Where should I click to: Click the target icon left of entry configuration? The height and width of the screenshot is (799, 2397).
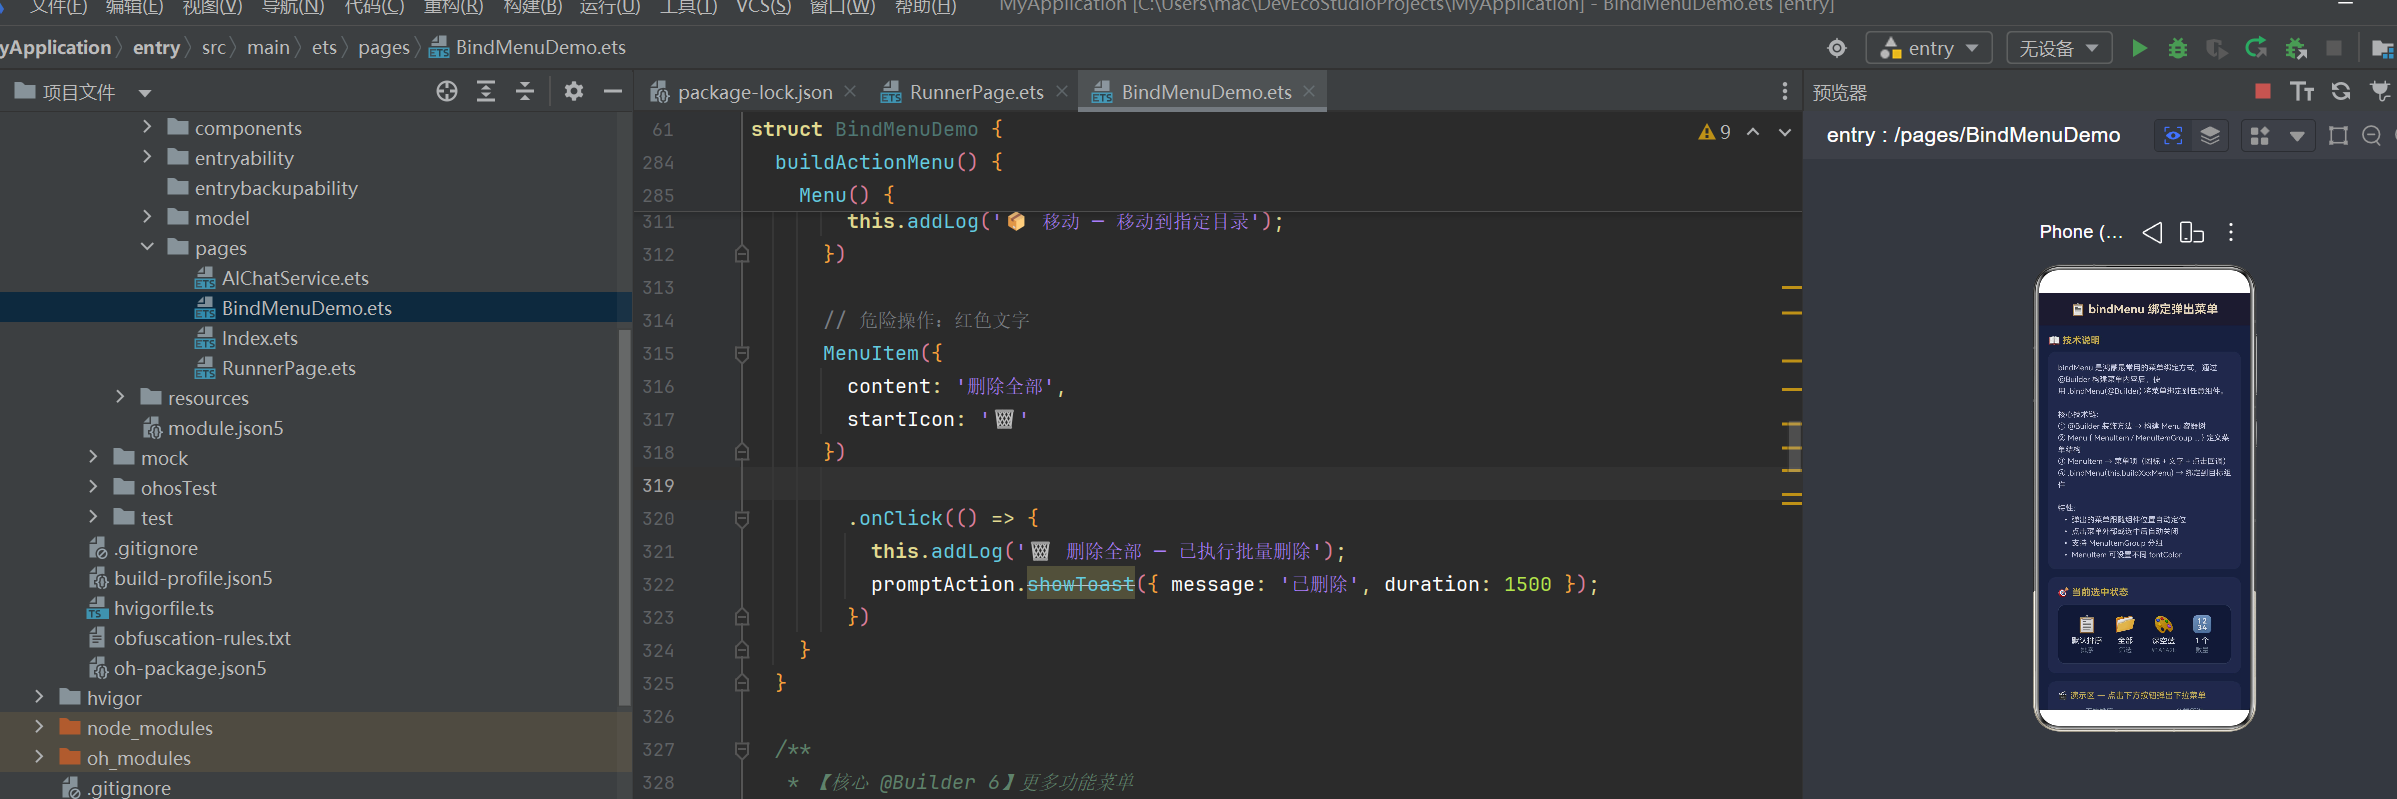click(x=1837, y=48)
